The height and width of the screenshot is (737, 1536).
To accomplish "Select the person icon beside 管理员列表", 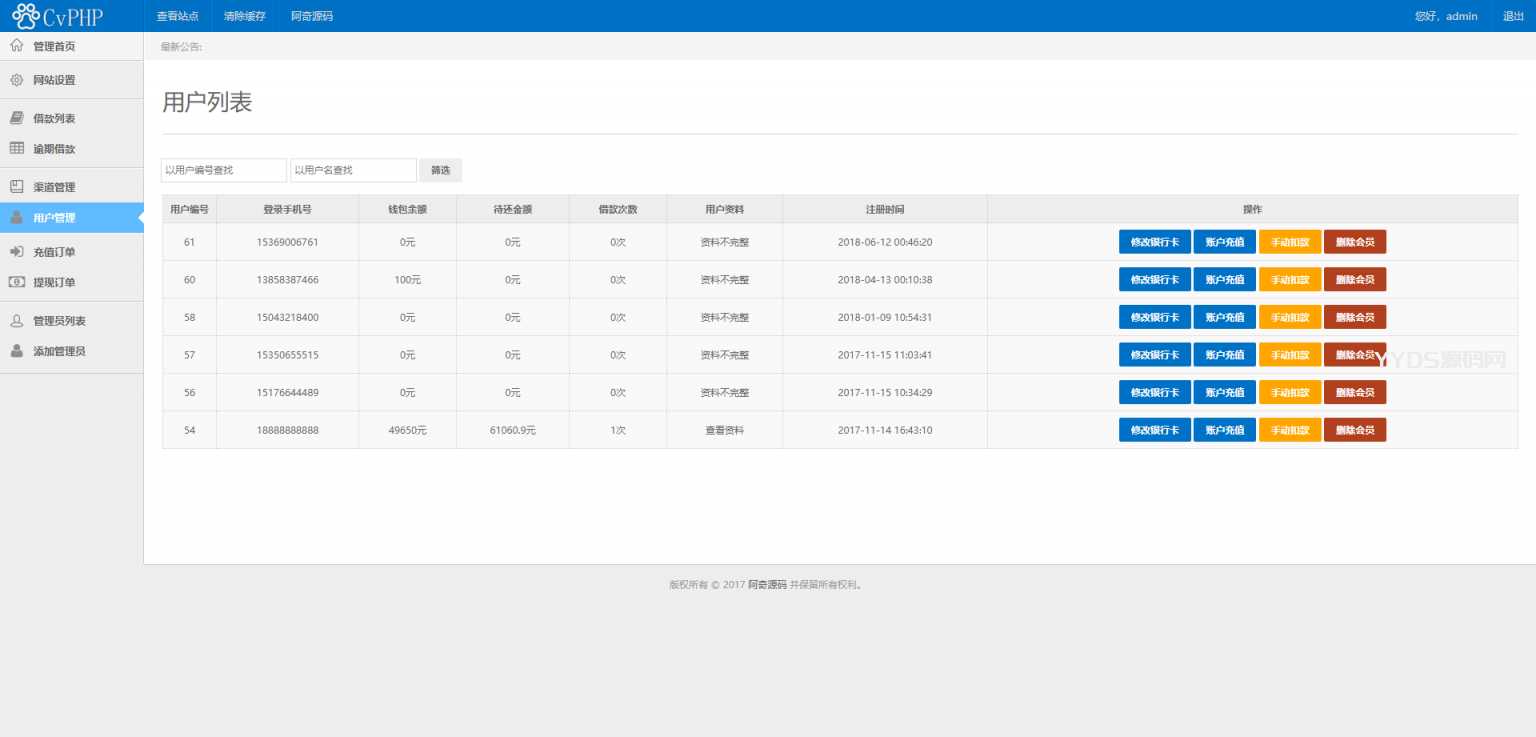I will pyautogui.click(x=16, y=320).
